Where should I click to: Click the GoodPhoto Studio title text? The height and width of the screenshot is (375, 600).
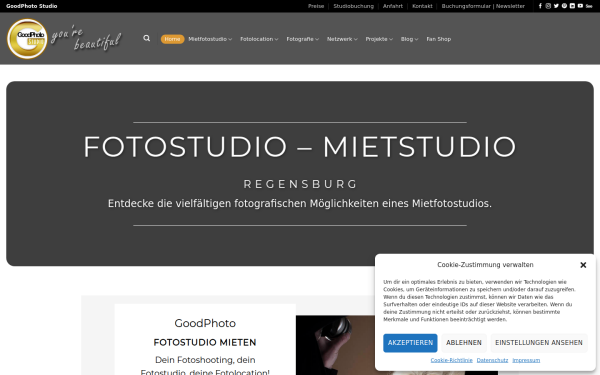click(32, 6)
